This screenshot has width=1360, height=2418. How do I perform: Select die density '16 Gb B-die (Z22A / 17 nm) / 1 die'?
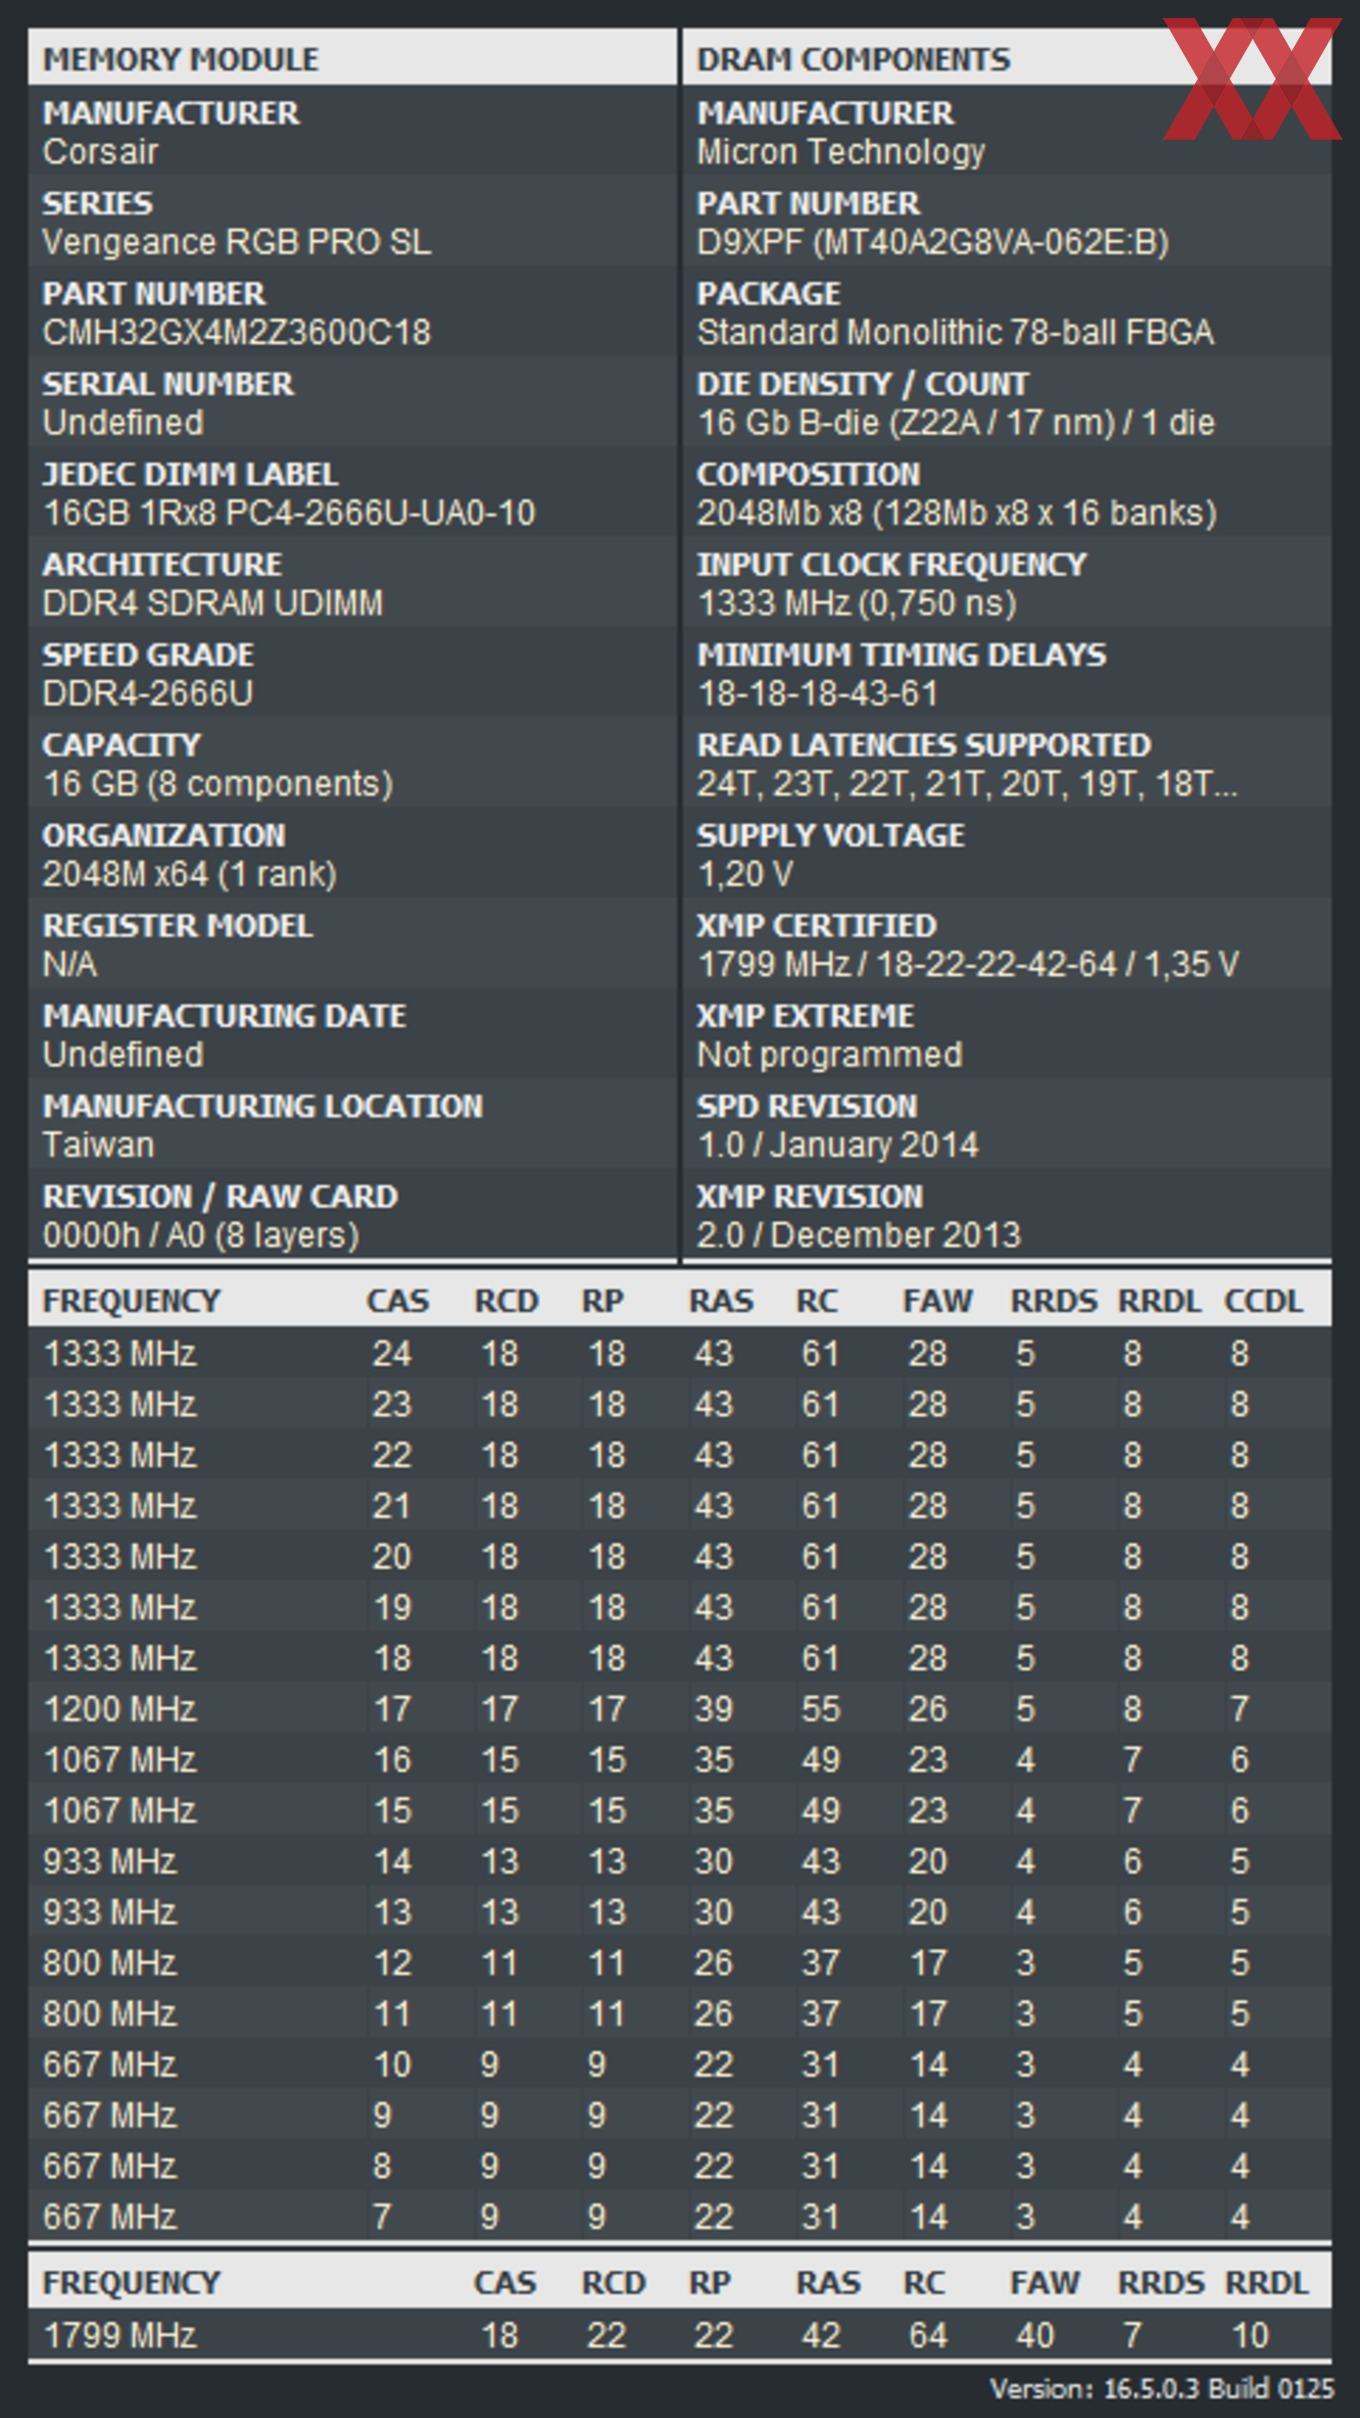955,422
